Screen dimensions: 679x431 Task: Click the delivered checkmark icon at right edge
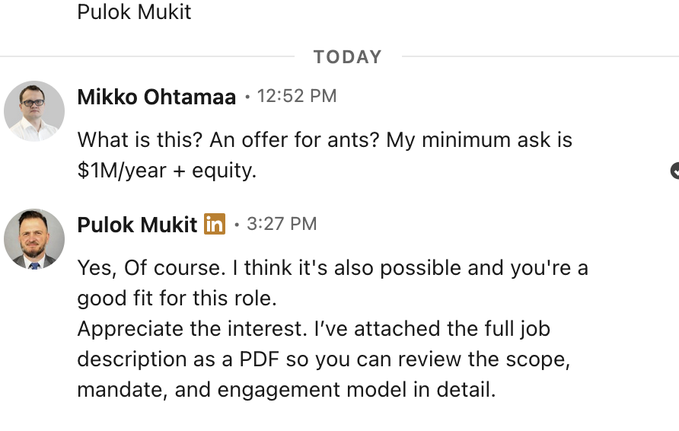pyautogui.click(x=674, y=171)
